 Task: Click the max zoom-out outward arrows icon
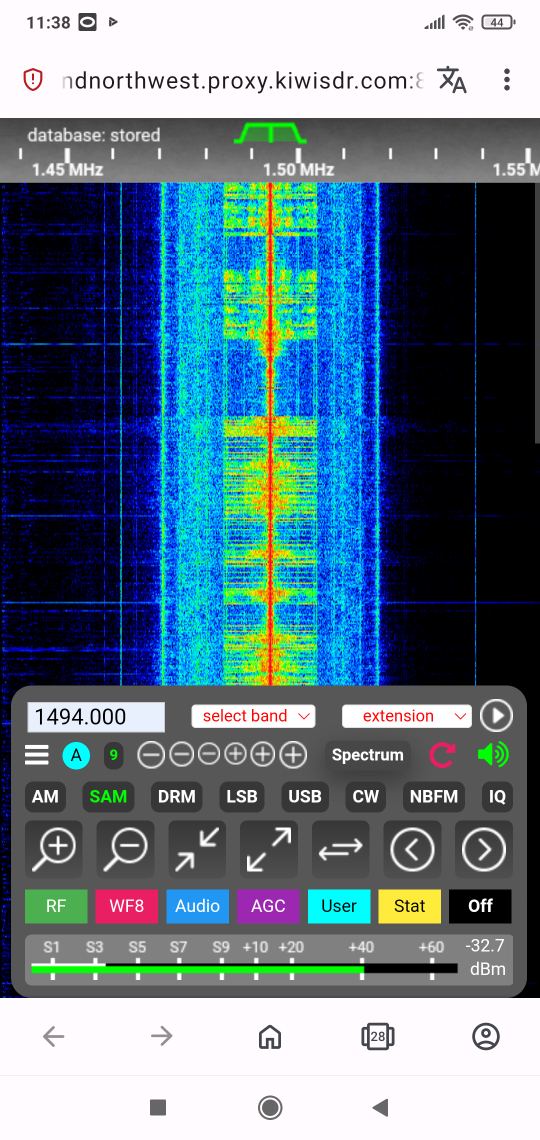coord(269,849)
